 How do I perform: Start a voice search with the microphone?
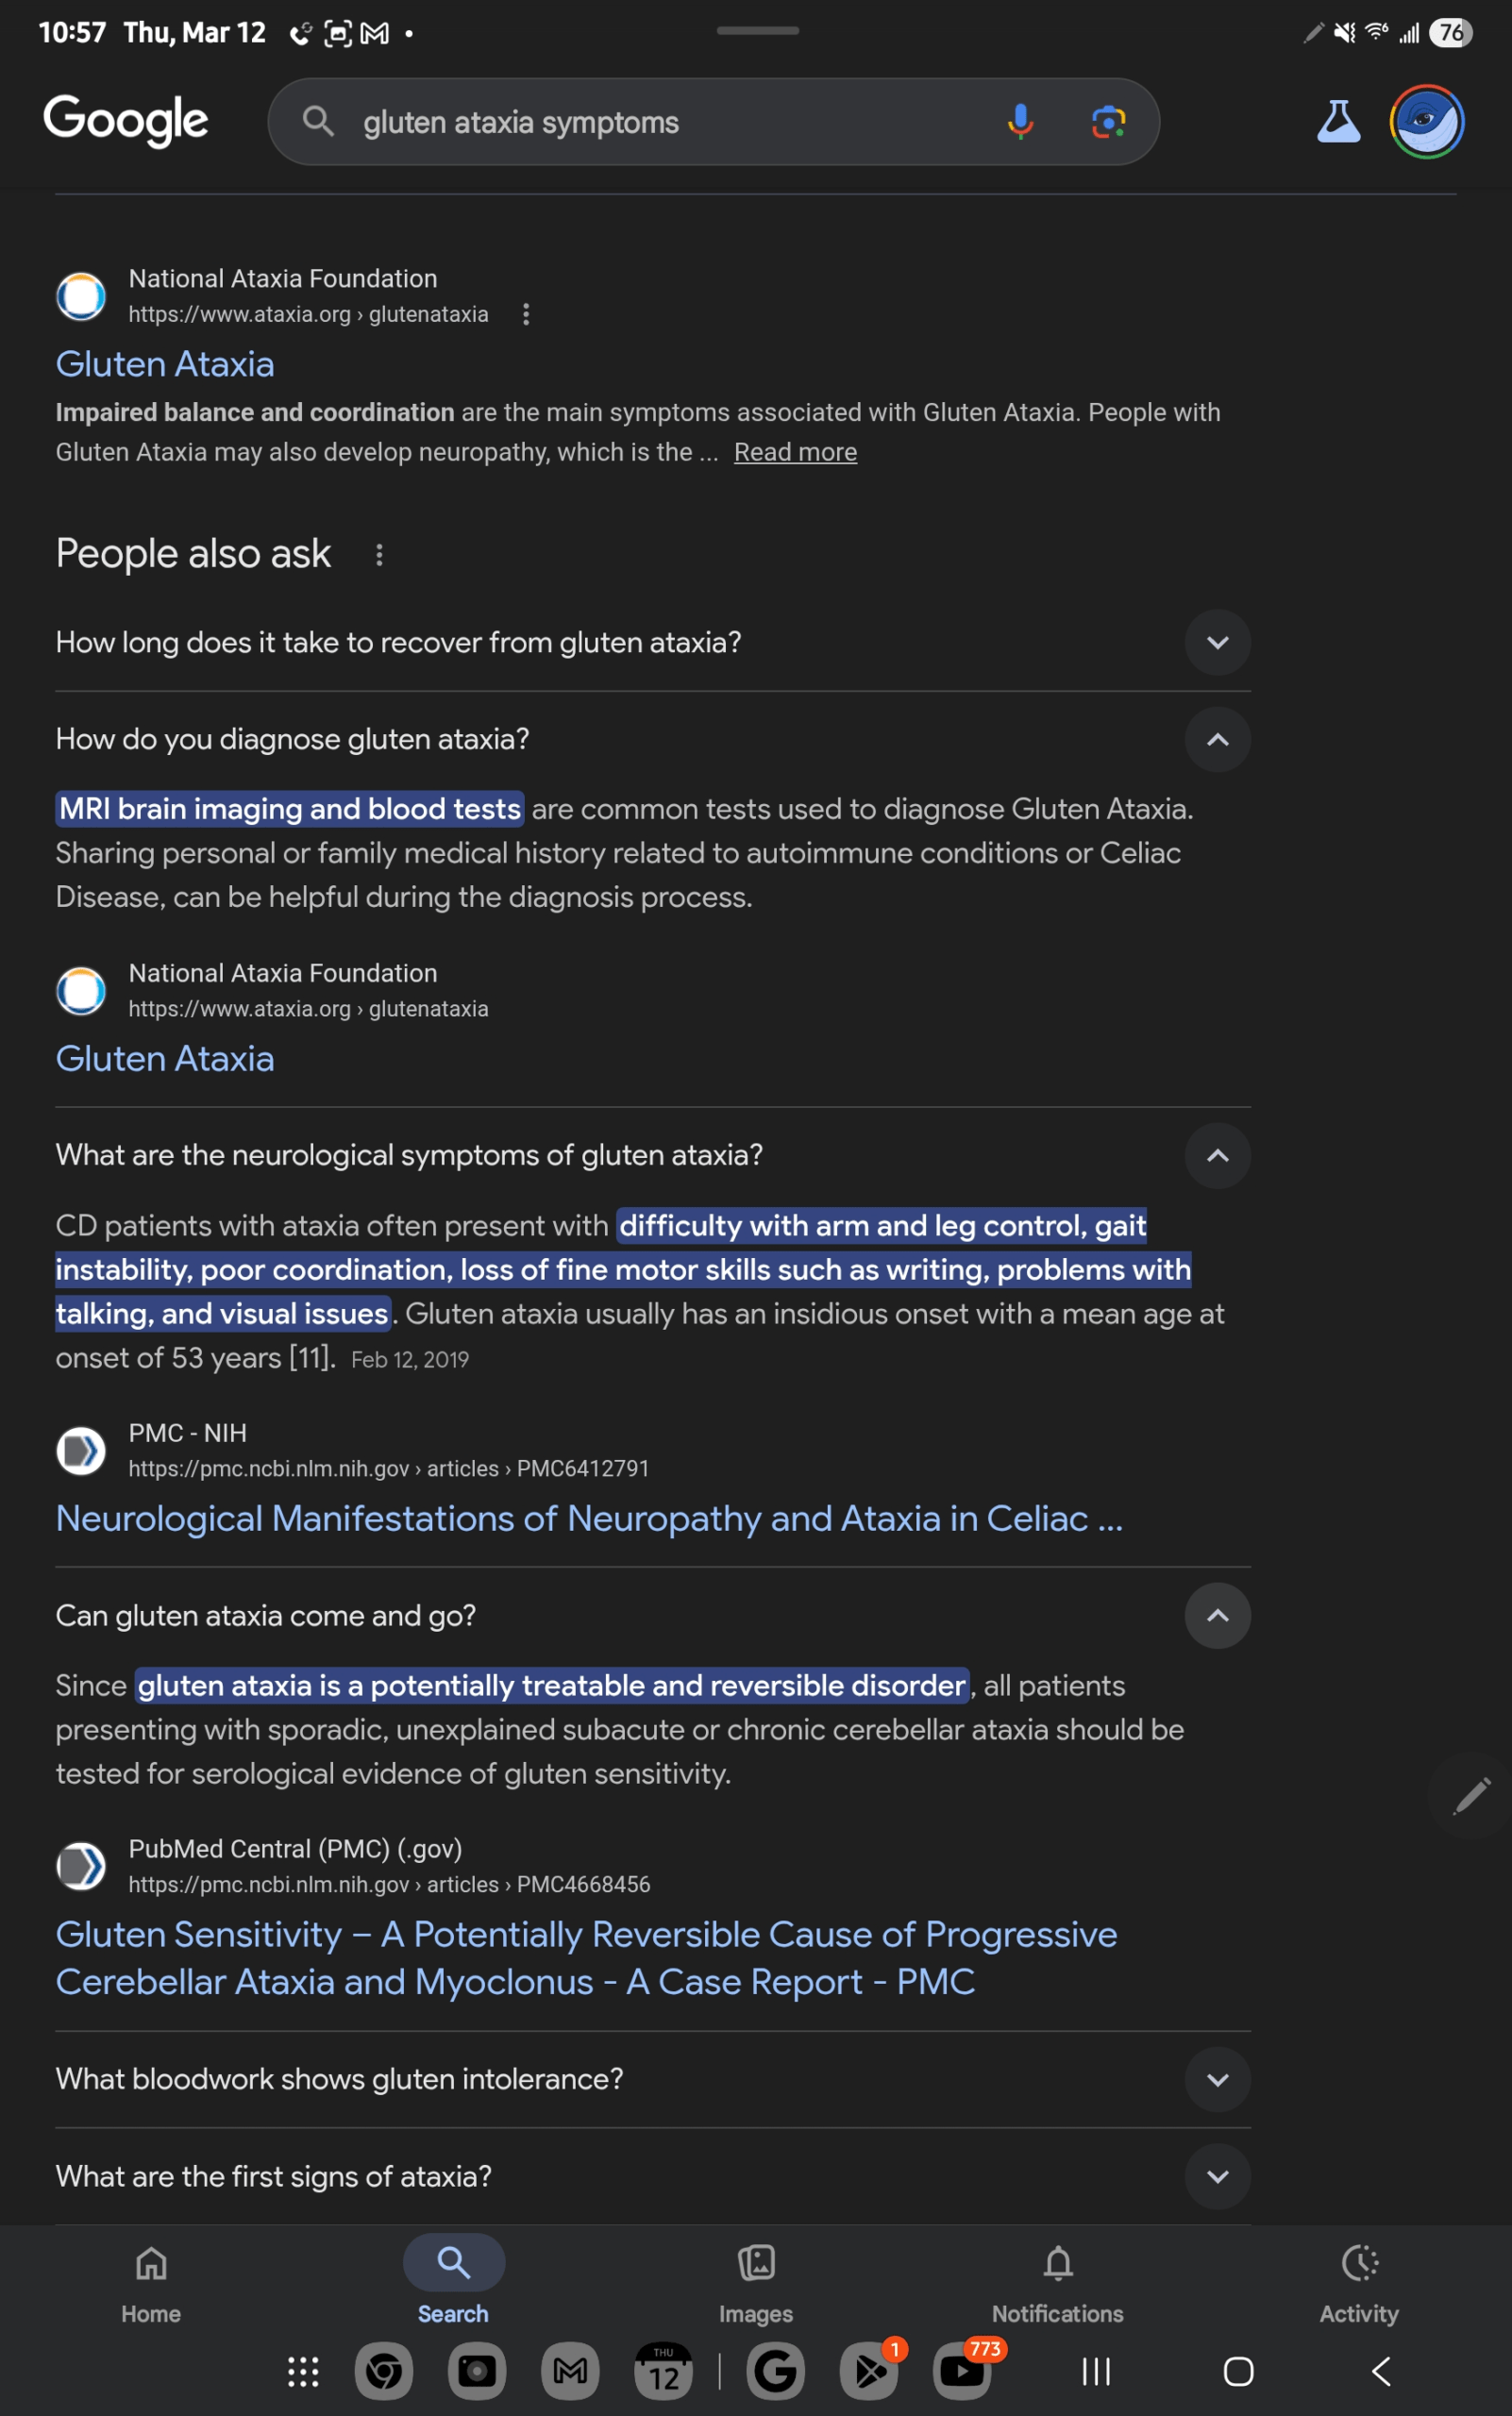(x=1021, y=121)
